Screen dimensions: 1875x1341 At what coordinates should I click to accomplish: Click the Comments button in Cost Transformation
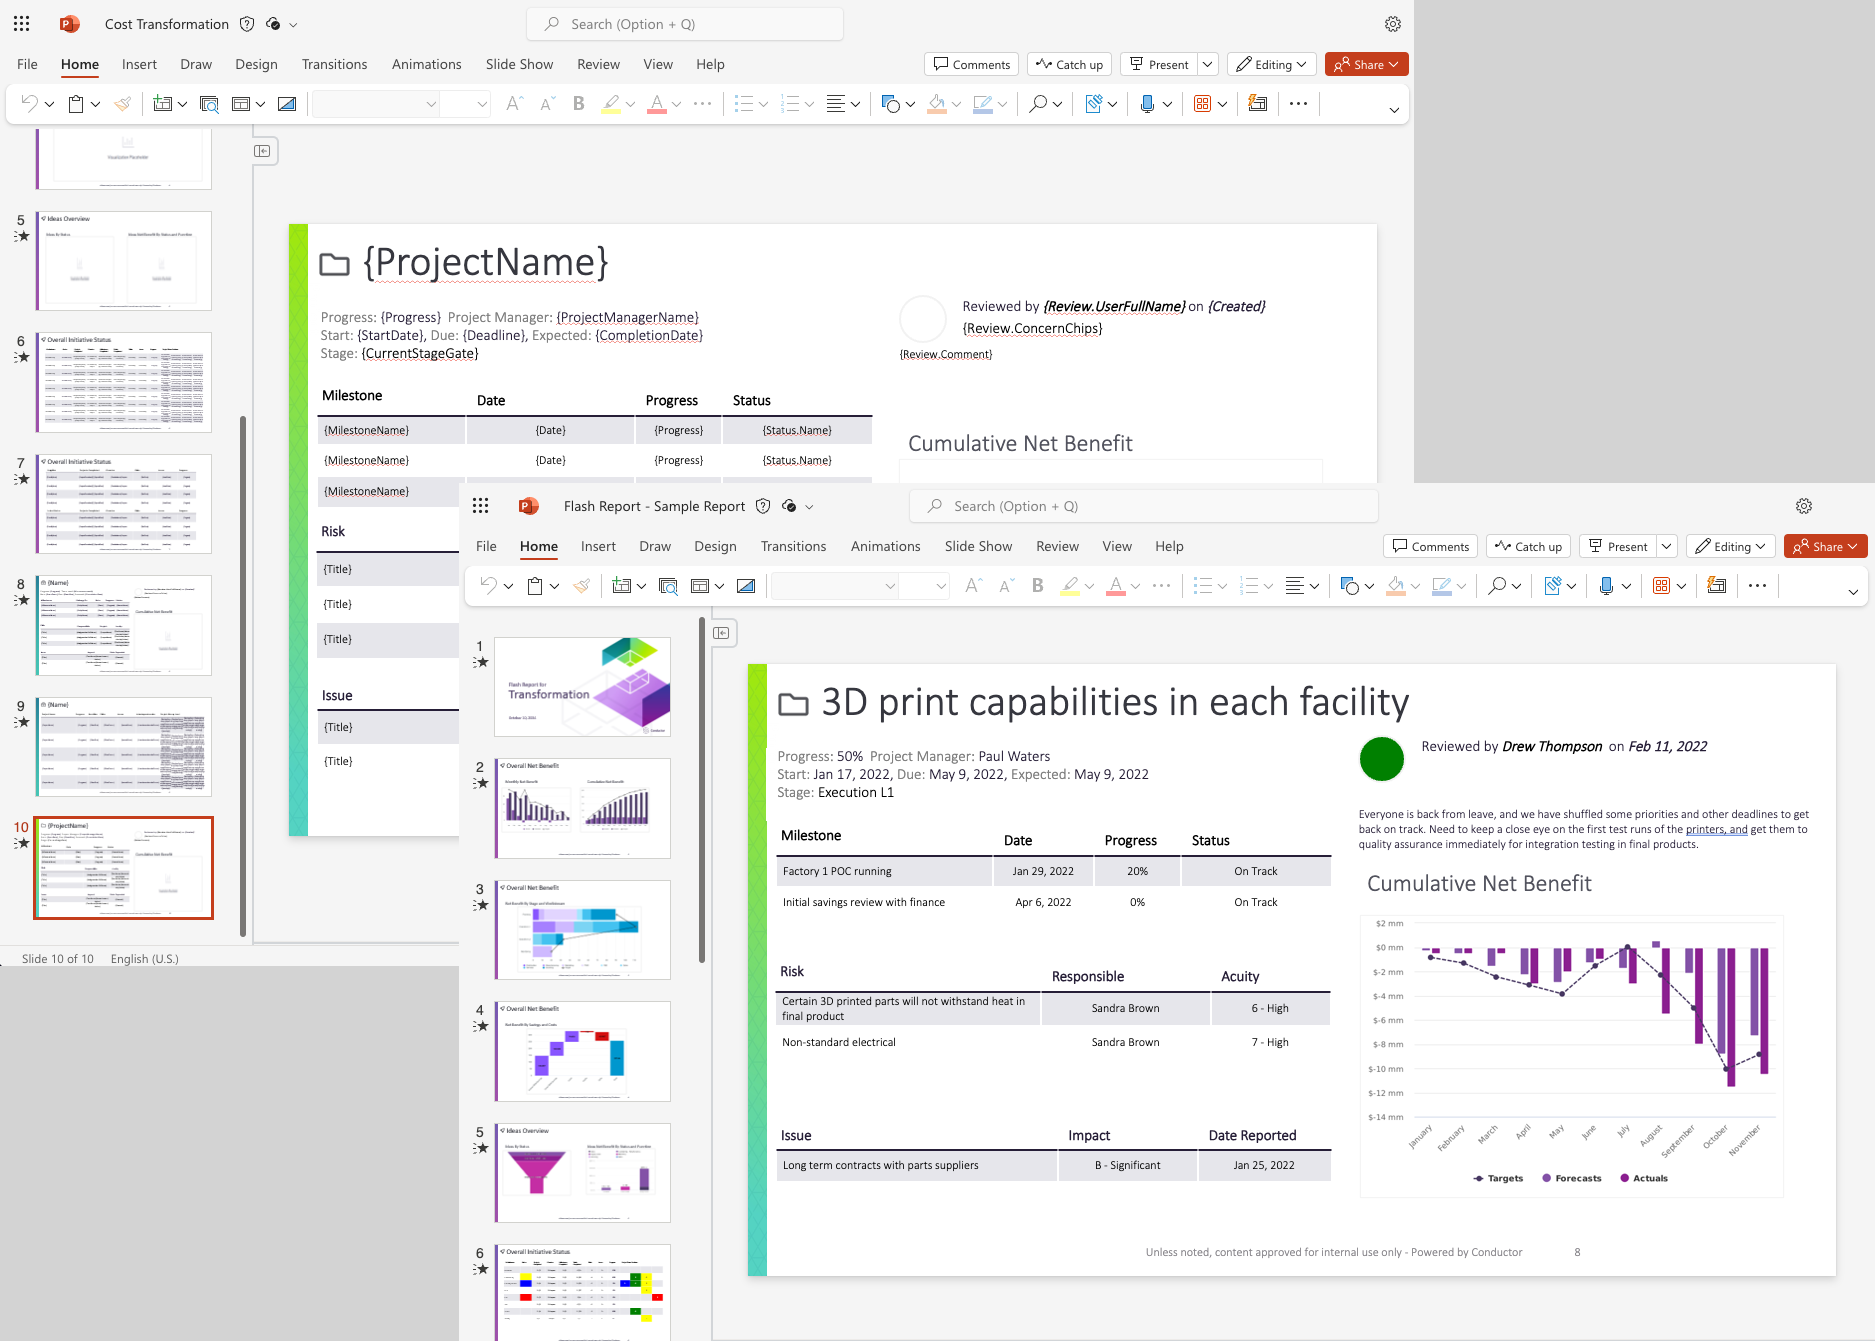(x=971, y=64)
